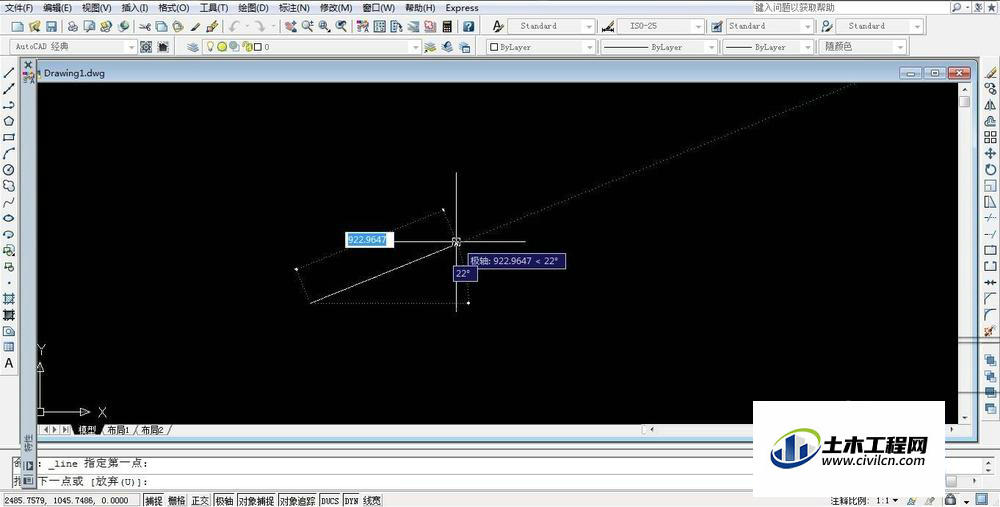1000x507 pixels.
Task: Open the 随颜色 plot style dropdown
Action: coord(900,47)
